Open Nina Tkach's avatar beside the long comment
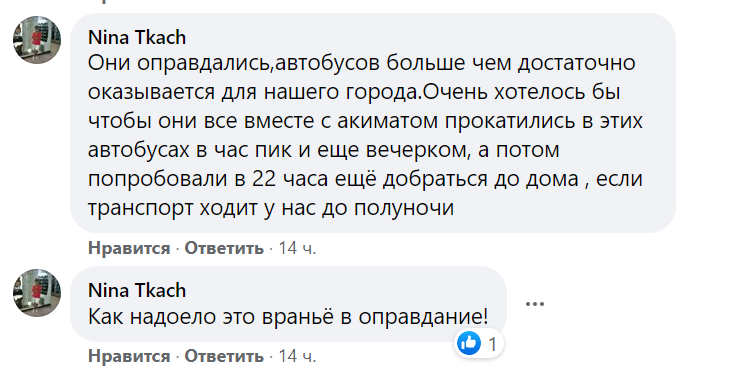 [37, 40]
